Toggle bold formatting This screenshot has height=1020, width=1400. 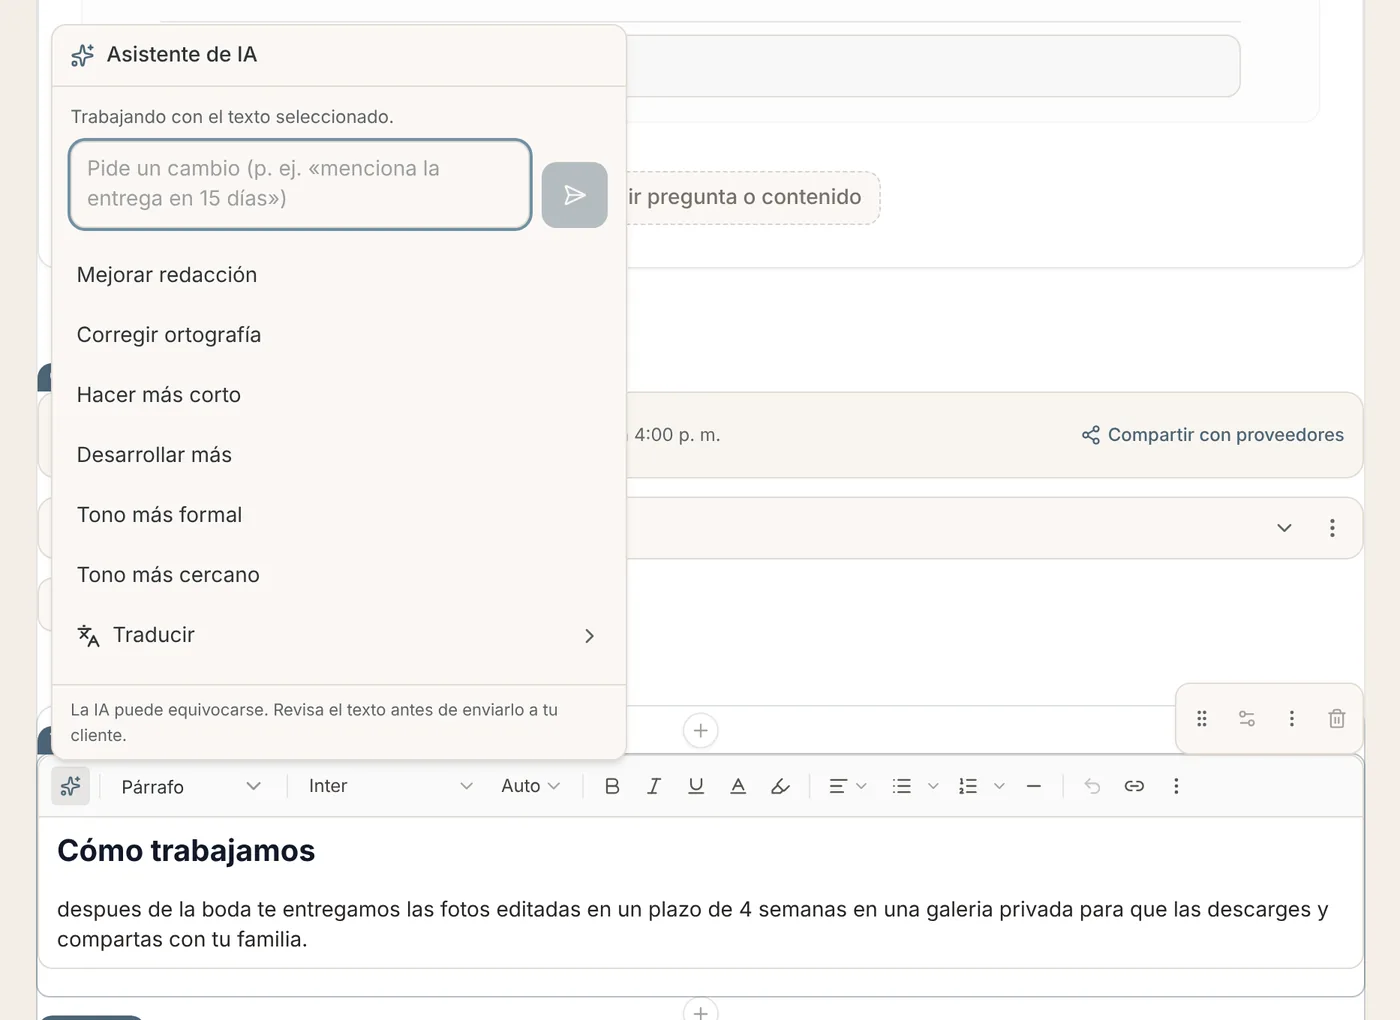(612, 786)
